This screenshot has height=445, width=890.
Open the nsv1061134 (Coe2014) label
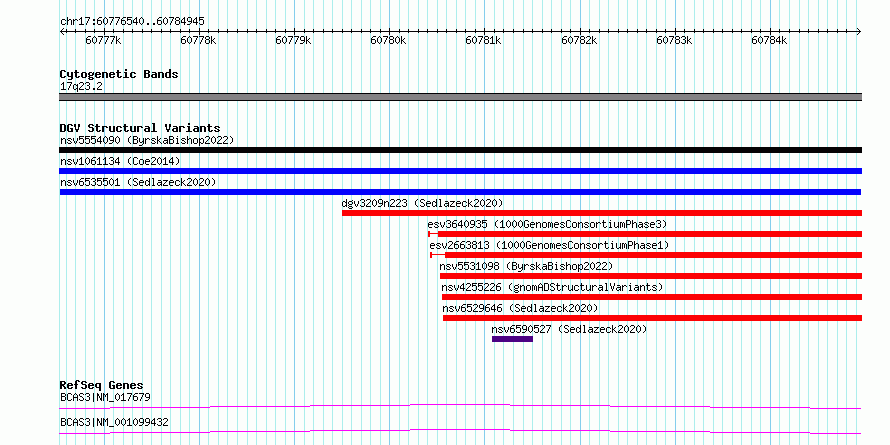tap(120, 161)
